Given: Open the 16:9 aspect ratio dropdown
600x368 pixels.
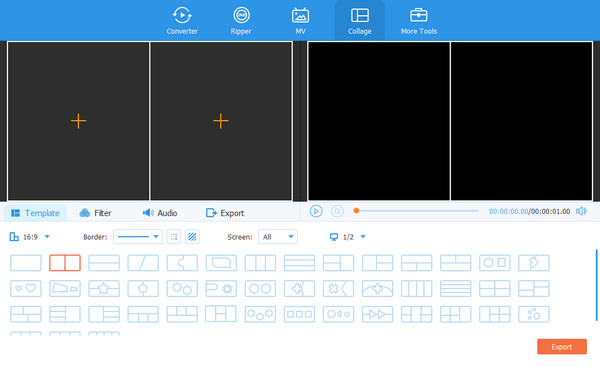Looking at the screenshot, I should 30,237.
